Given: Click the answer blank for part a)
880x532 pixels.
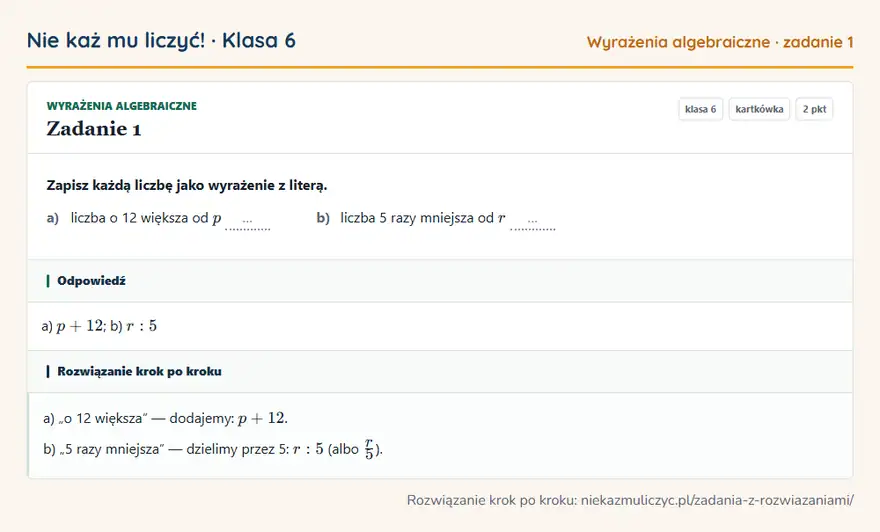Looking at the screenshot, I should [248, 222].
